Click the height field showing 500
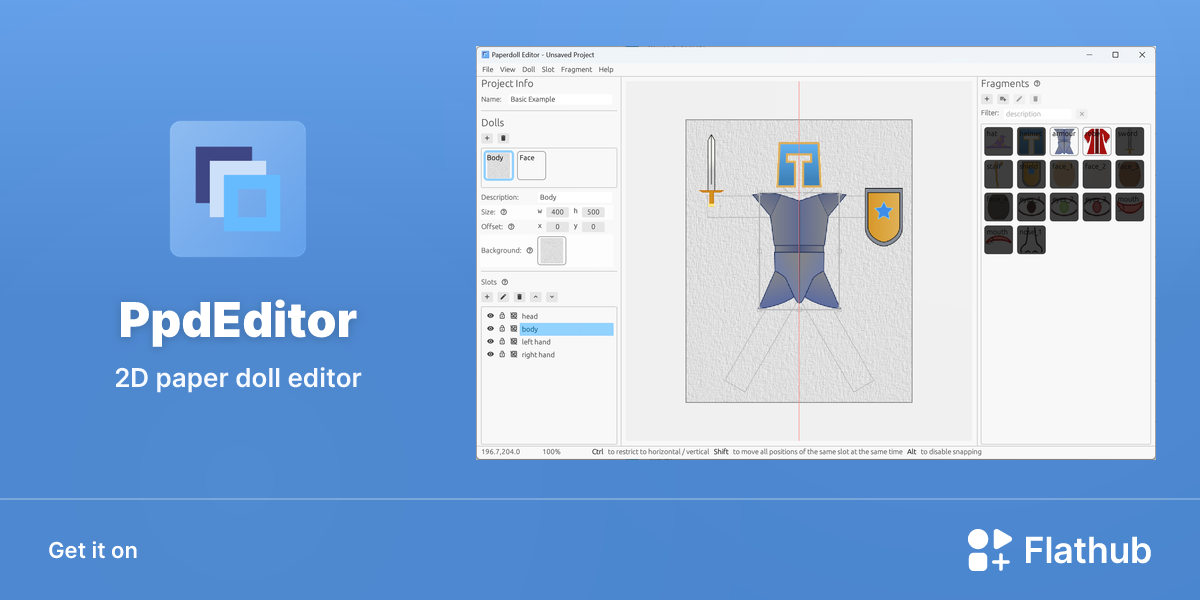The width and height of the screenshot is (1200, 600). click(593, 212)
